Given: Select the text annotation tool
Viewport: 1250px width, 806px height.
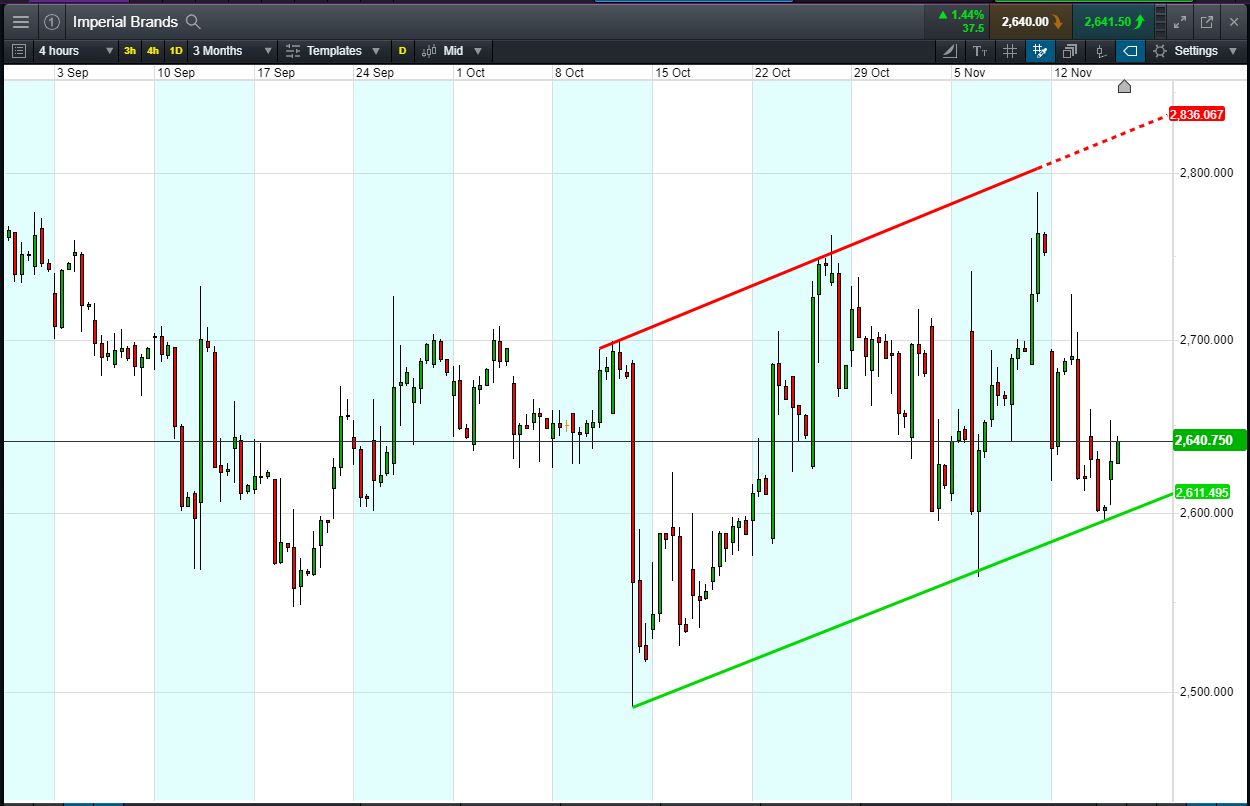Looking at the screenshot, I should 979,50.
